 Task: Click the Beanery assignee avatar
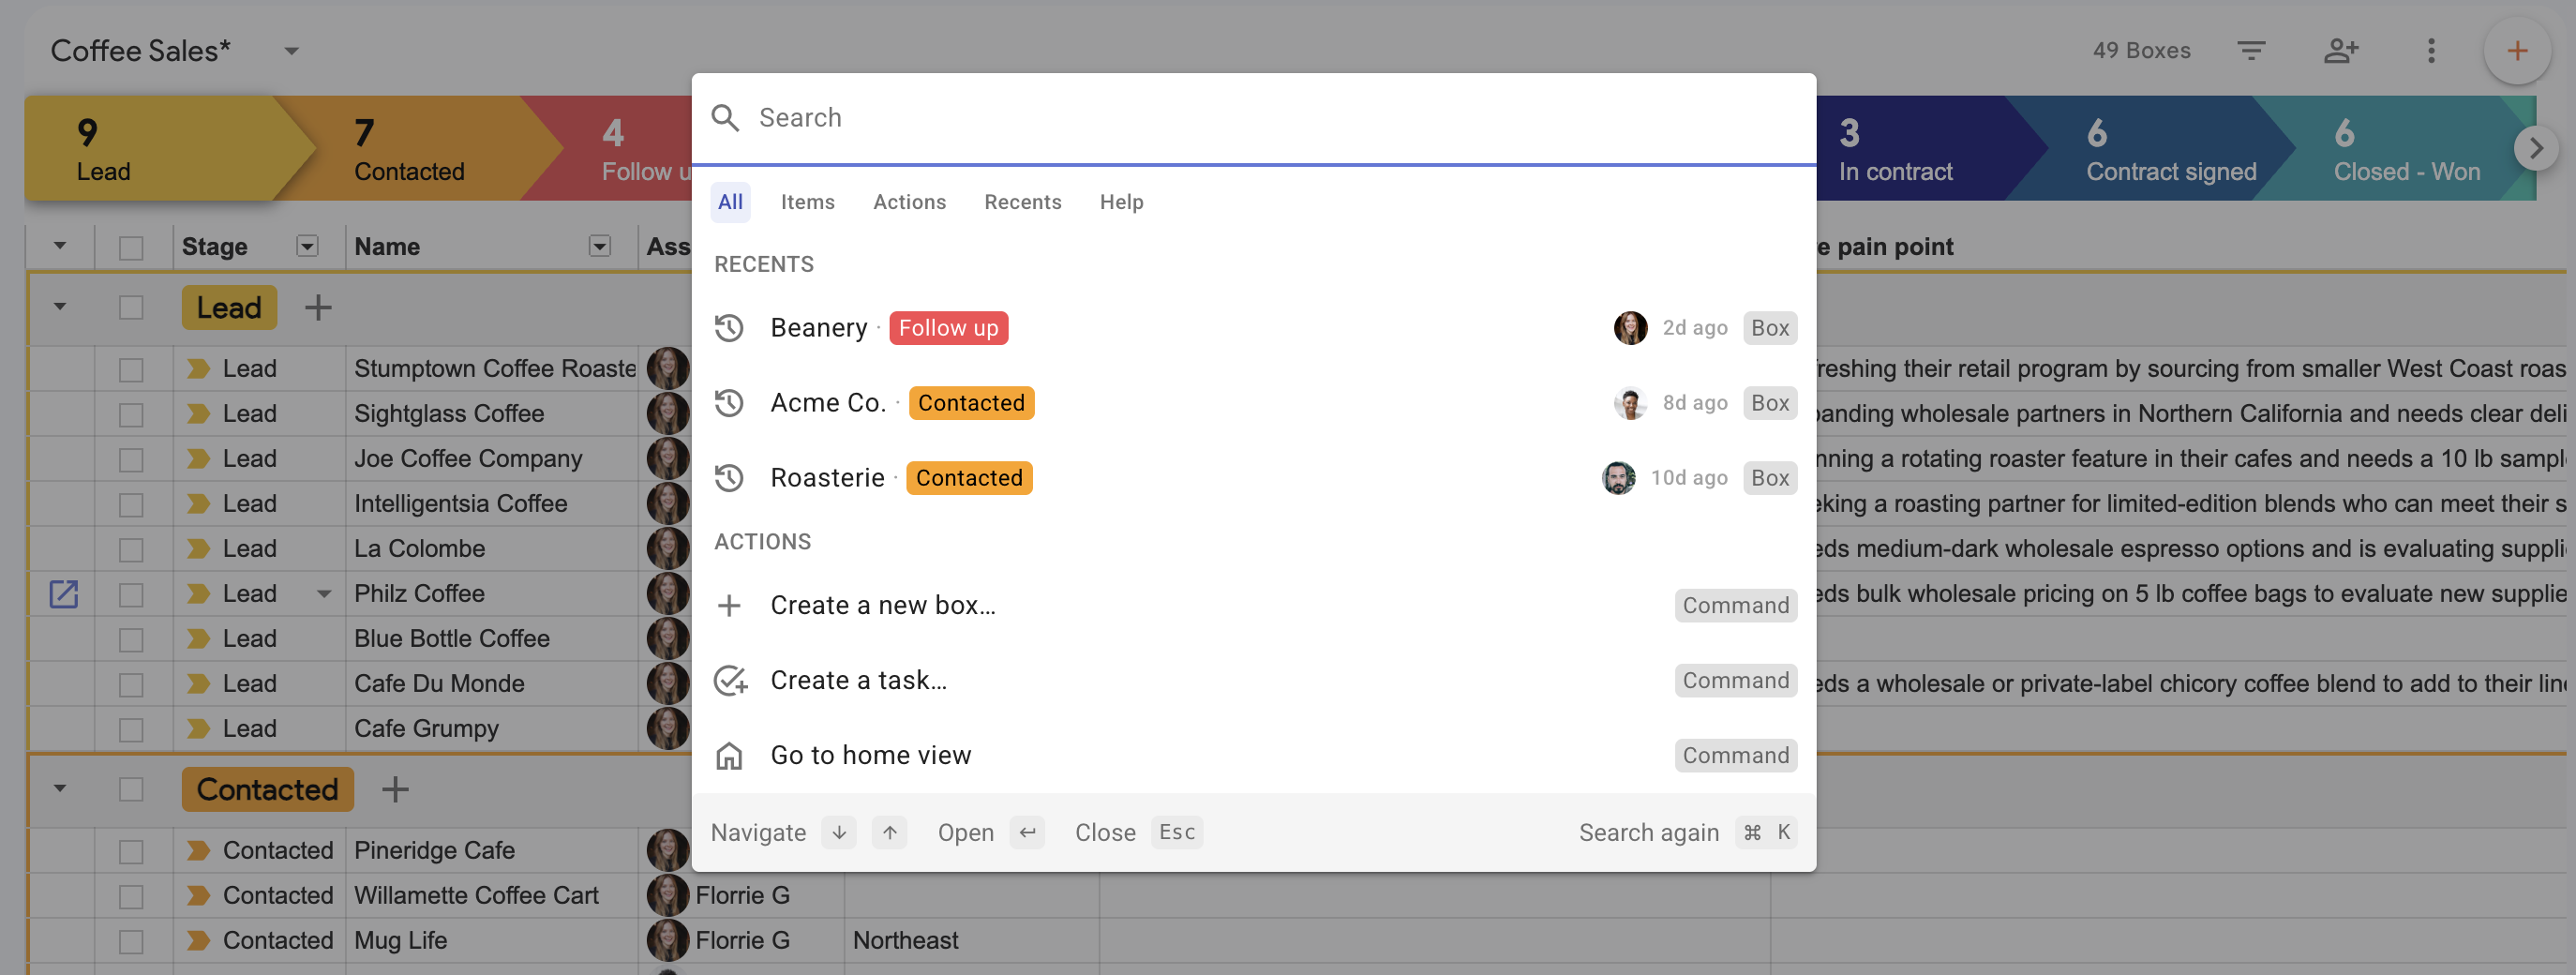pyautogui.click(x=1630, y=328)
